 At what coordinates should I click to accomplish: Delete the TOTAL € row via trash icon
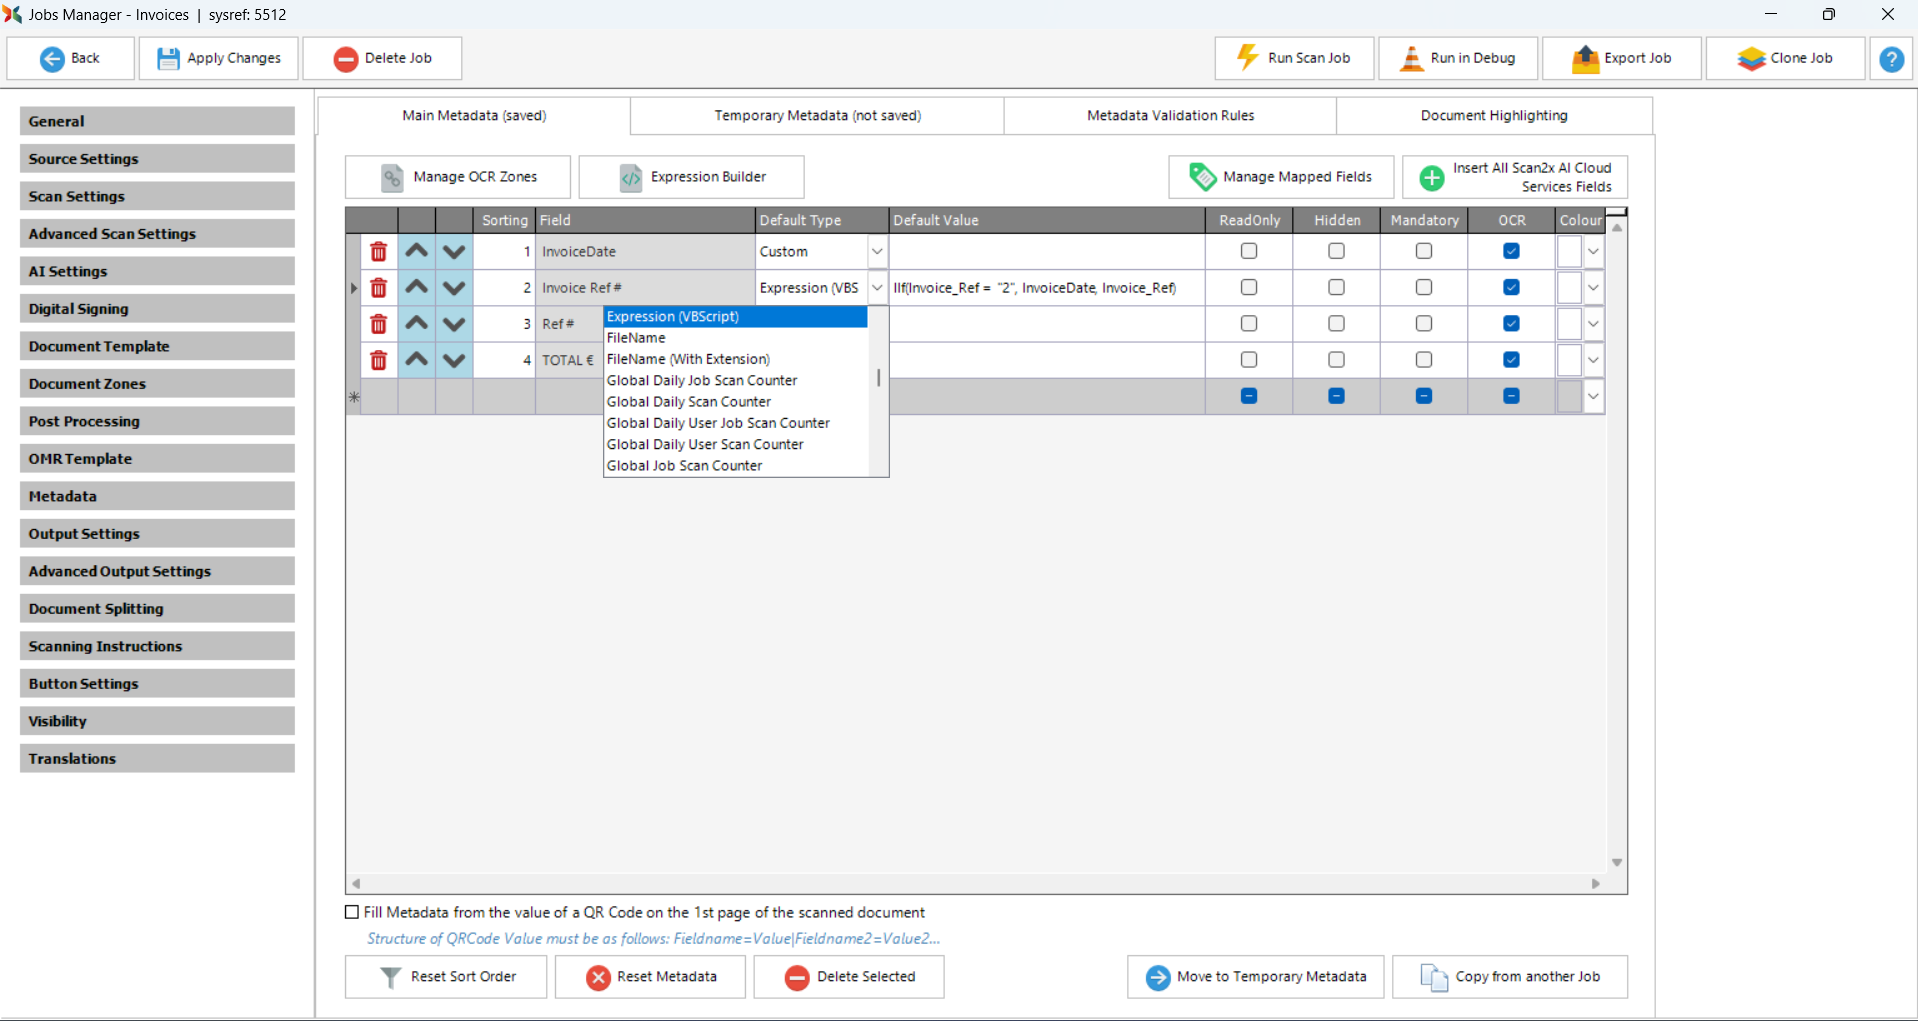378,360
